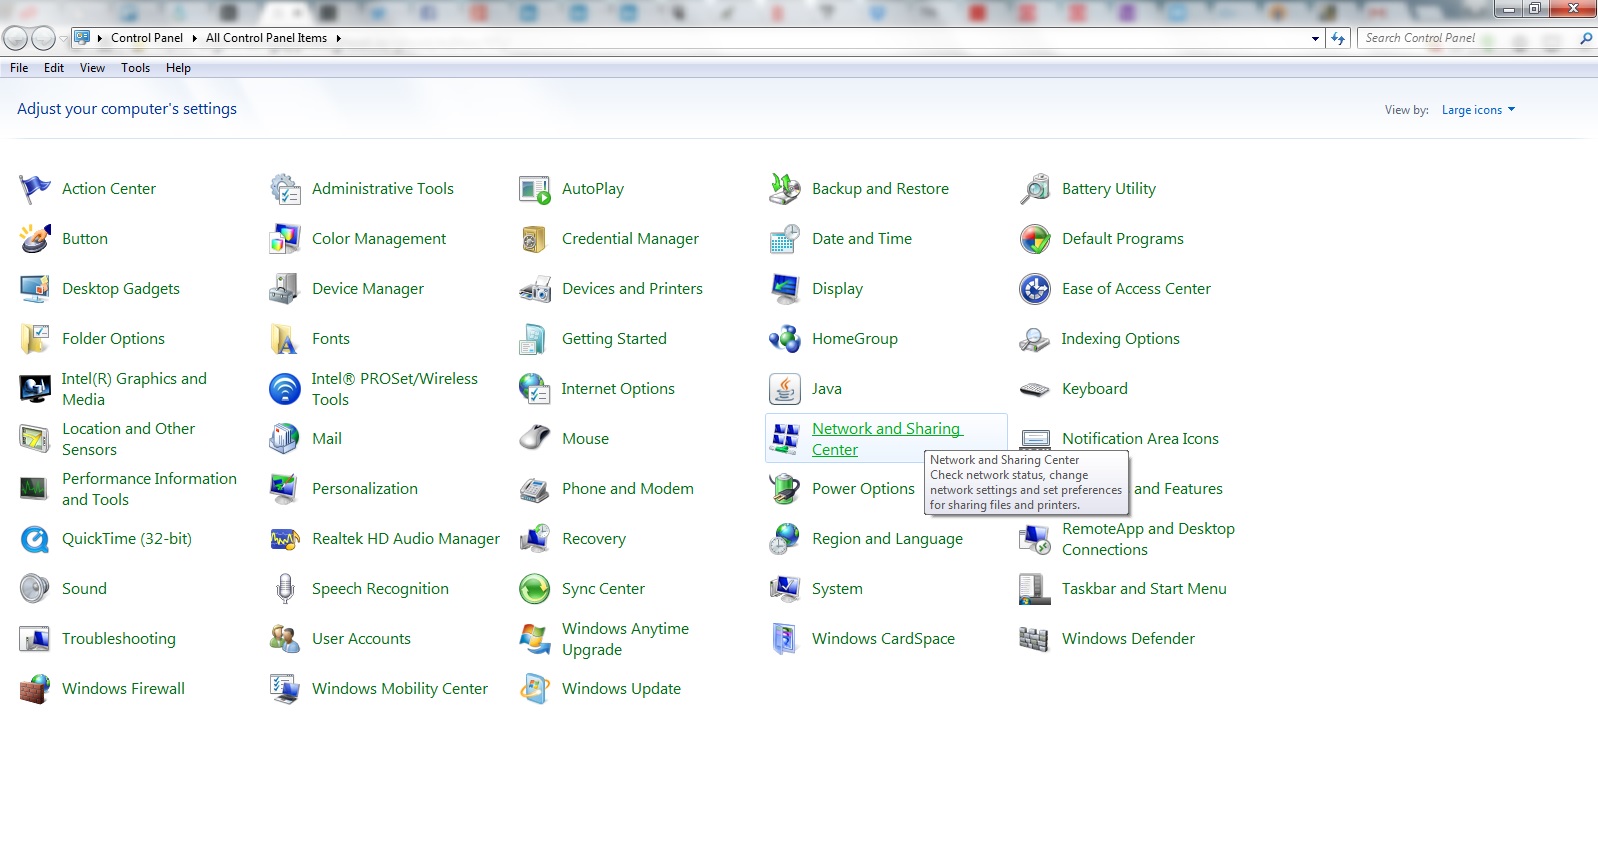Open the File menu
This screenshot has height=858, width=1598.
point(19,68)
